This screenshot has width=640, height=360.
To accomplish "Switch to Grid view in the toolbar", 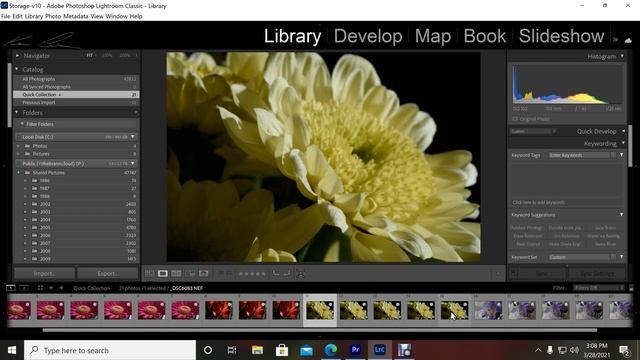I will (x=149, y=273).
